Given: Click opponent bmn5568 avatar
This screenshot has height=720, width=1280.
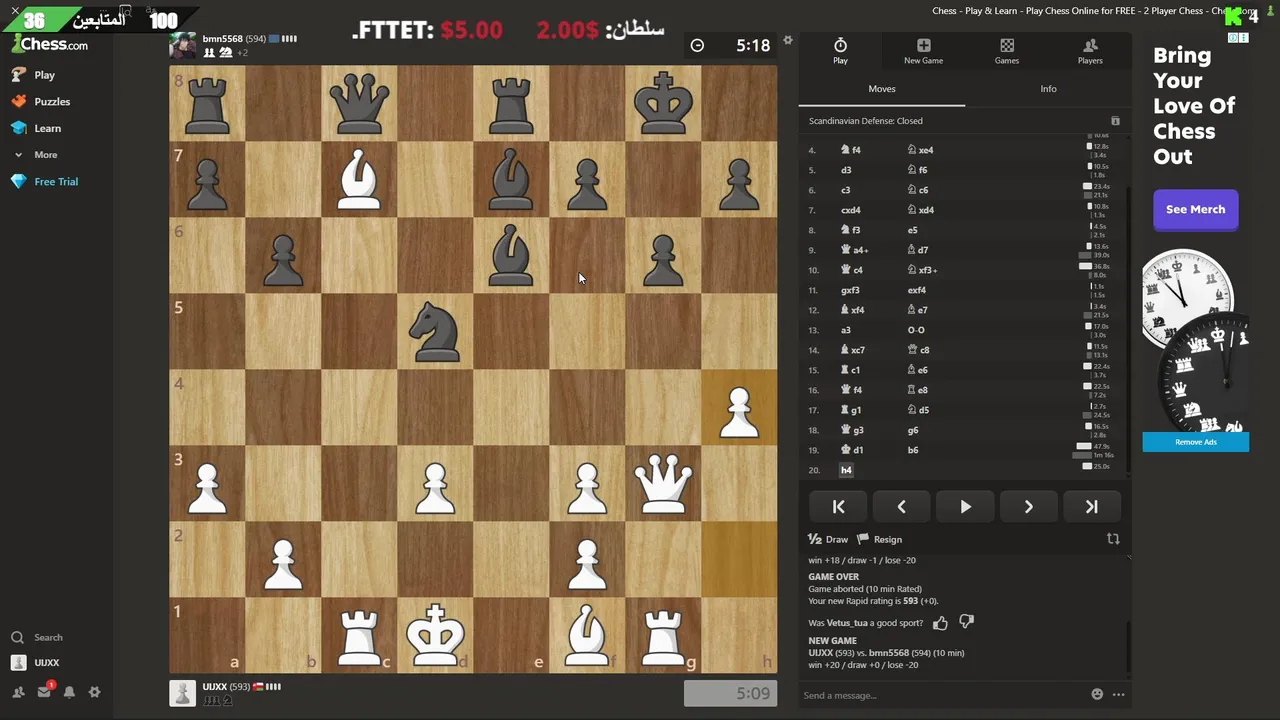Looking at the screenshot, I should point(182,45).
